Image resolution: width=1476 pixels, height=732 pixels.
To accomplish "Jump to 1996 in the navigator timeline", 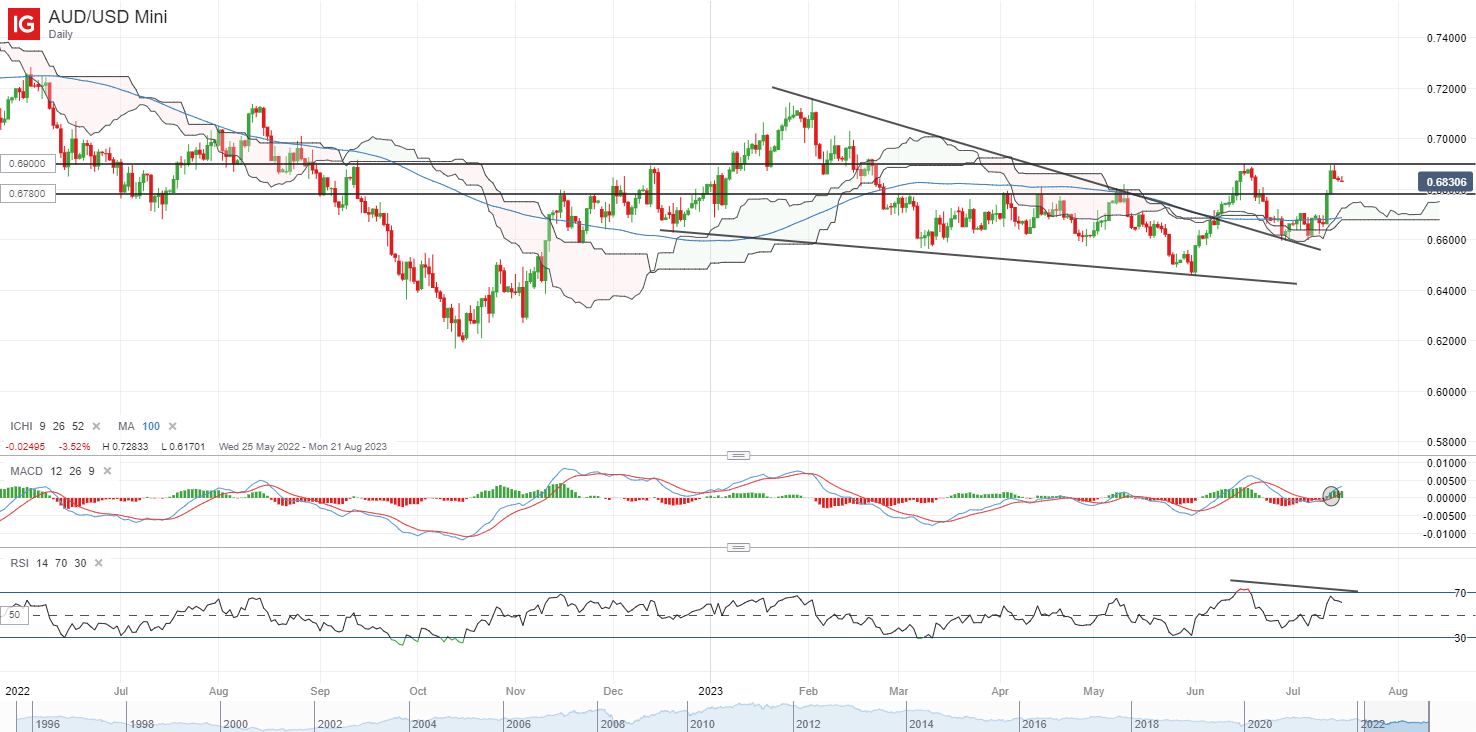I will tap(46, 722).
